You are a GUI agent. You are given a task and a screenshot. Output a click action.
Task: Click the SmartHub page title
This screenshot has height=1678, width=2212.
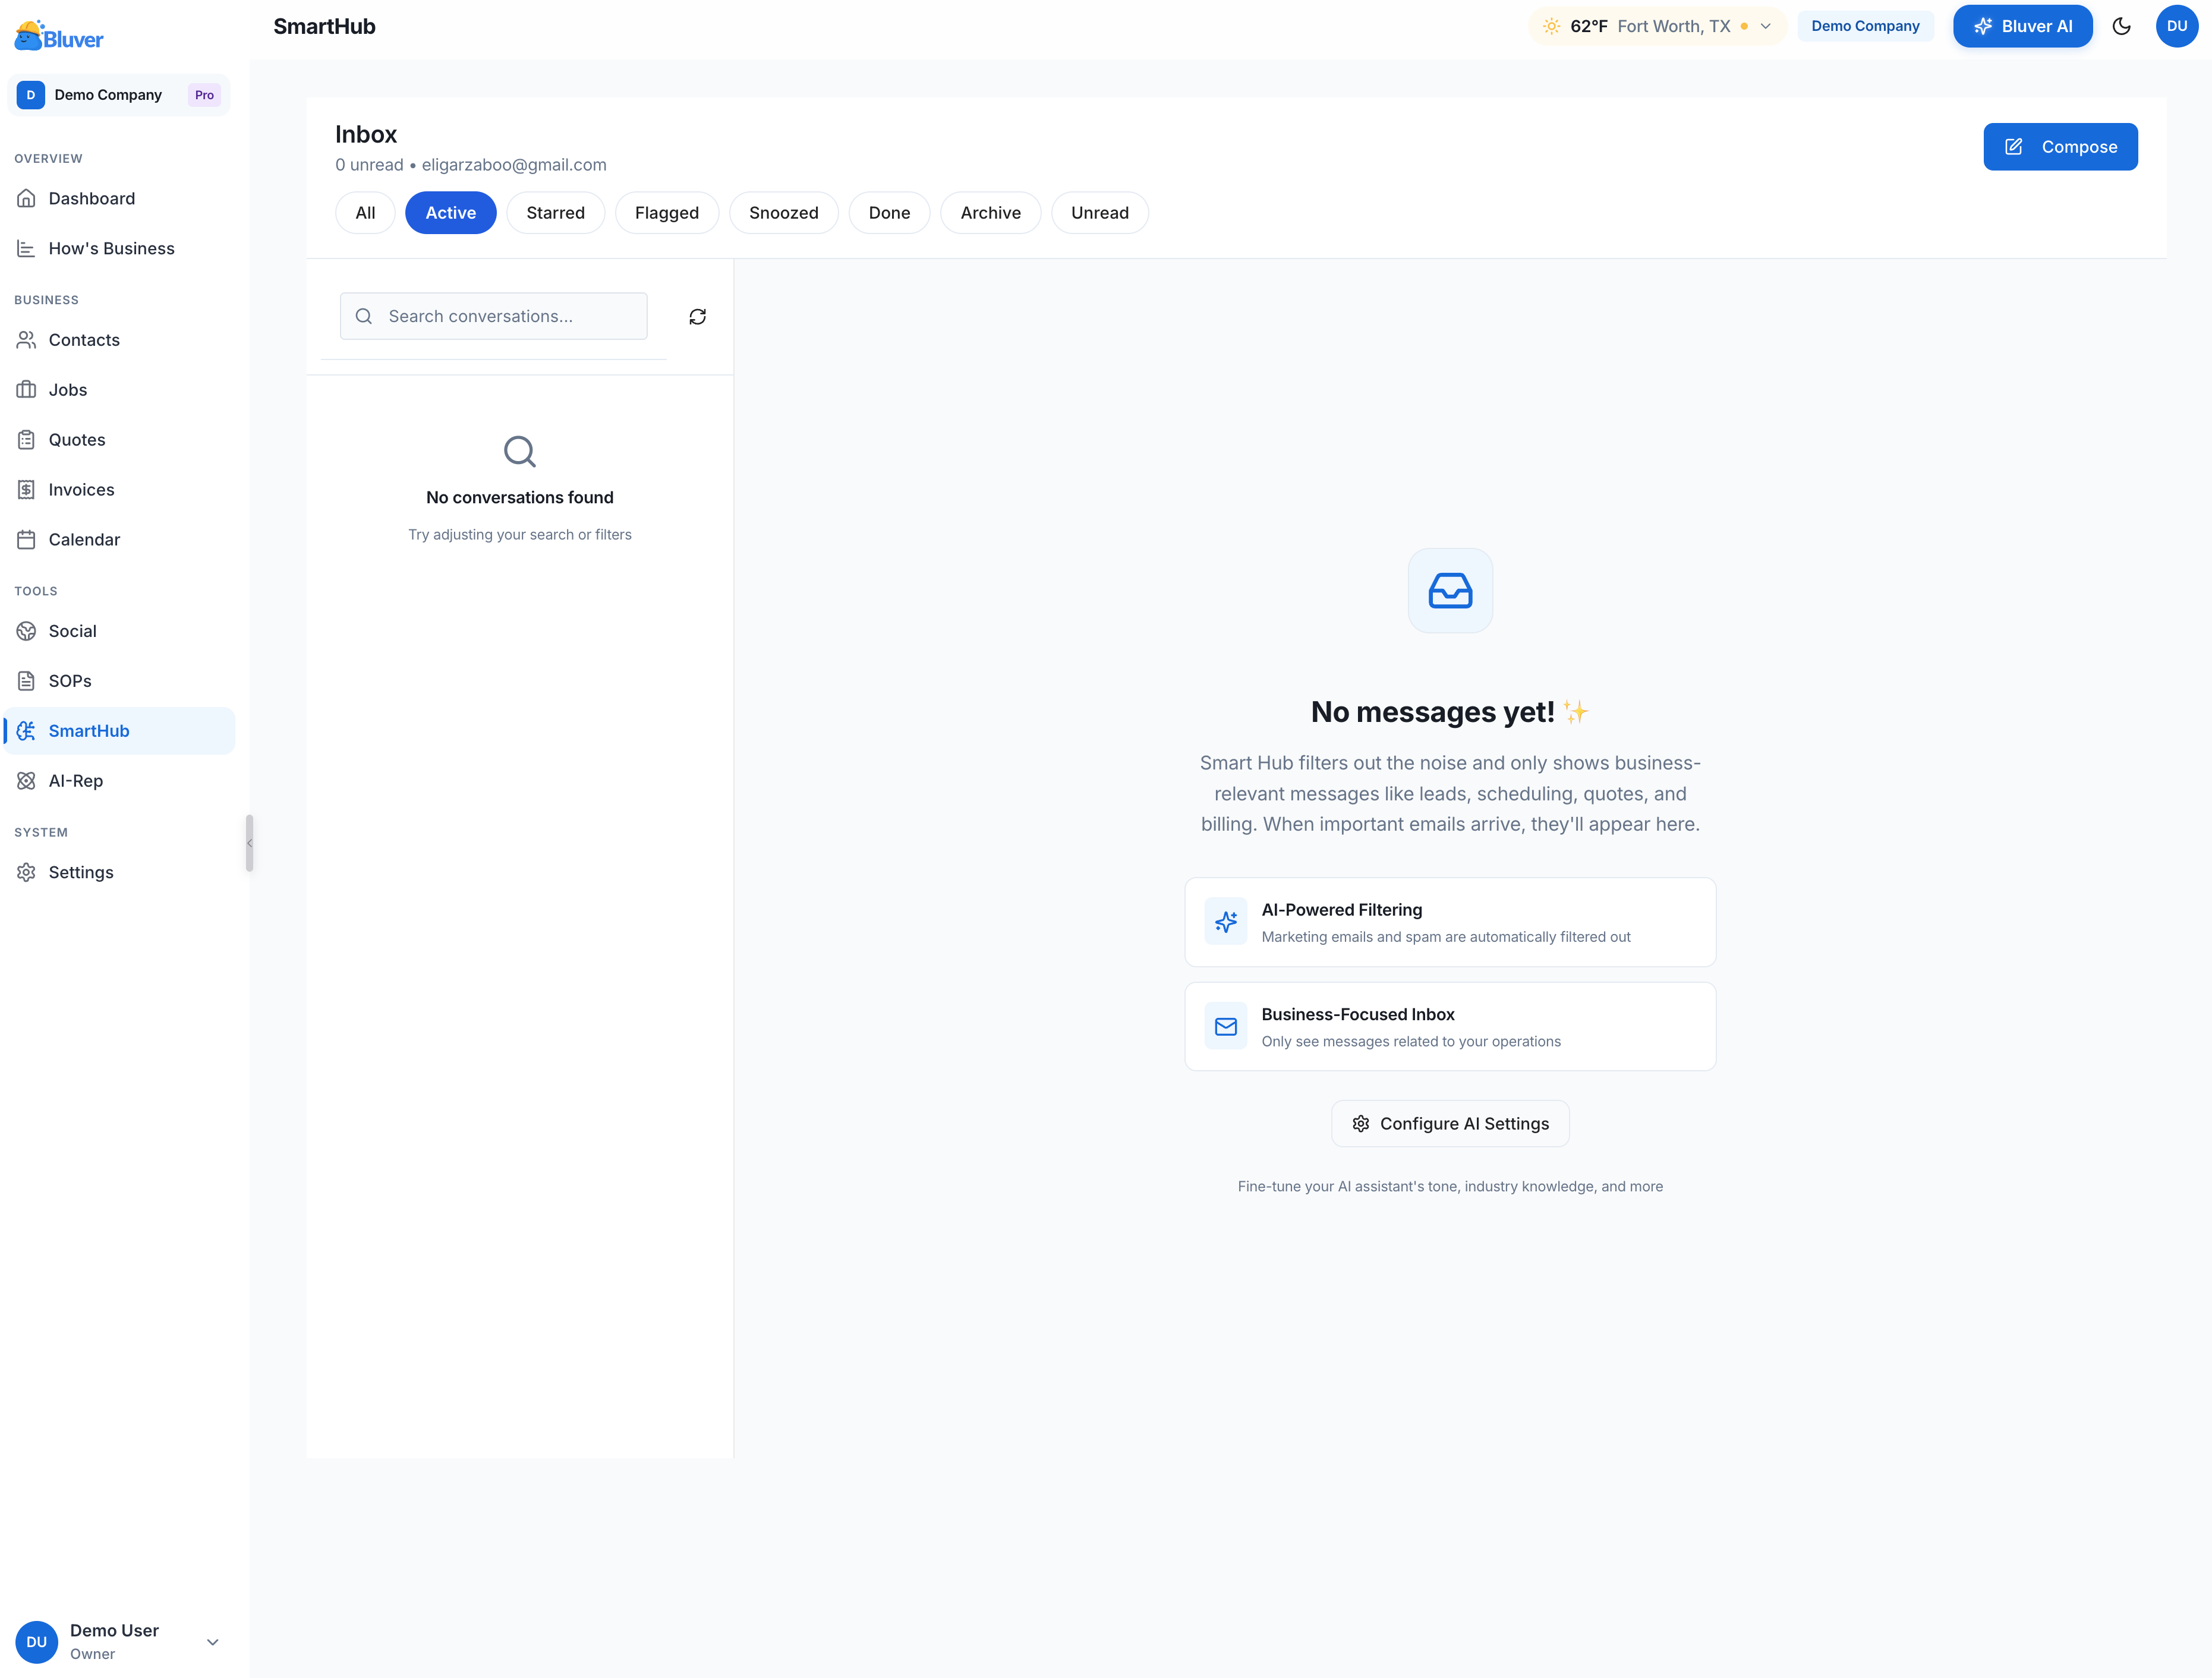(324, 26)
